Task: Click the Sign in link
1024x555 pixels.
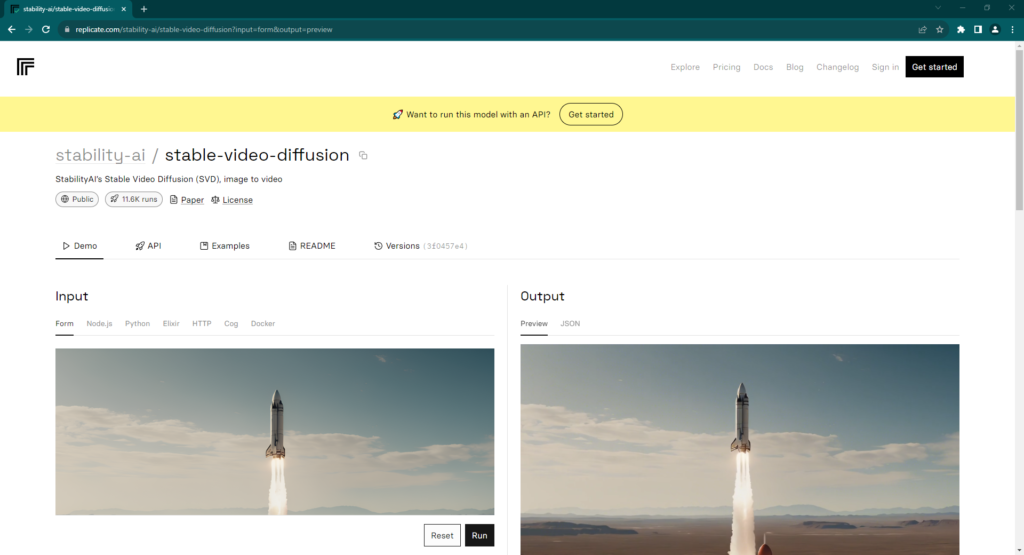Action: [x=885, y=67]
